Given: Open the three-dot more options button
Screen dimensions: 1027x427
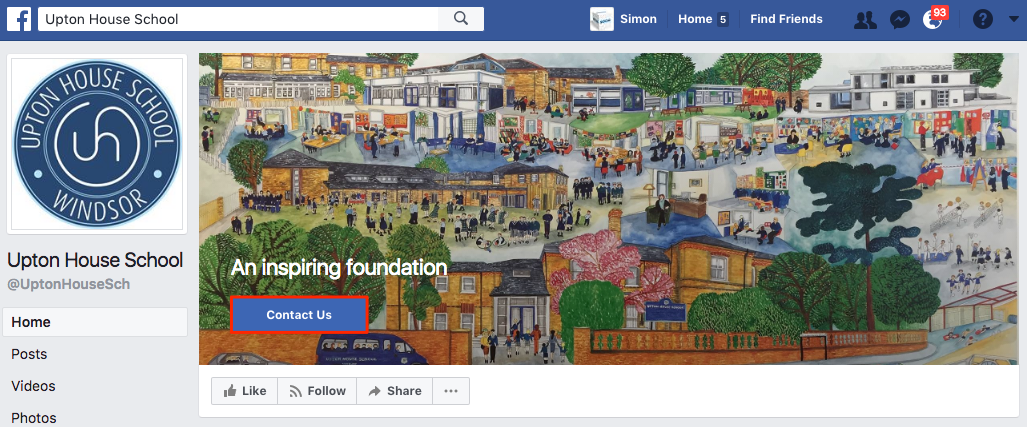Looking at the screenshot, I should [x=451, y=391].
